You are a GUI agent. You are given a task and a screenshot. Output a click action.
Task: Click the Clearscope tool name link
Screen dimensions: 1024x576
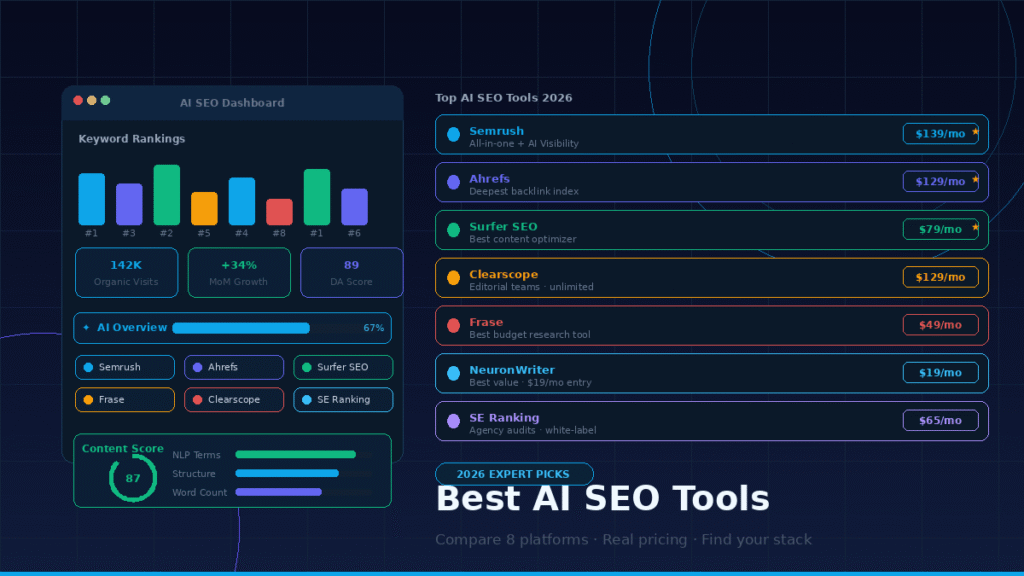504,274
